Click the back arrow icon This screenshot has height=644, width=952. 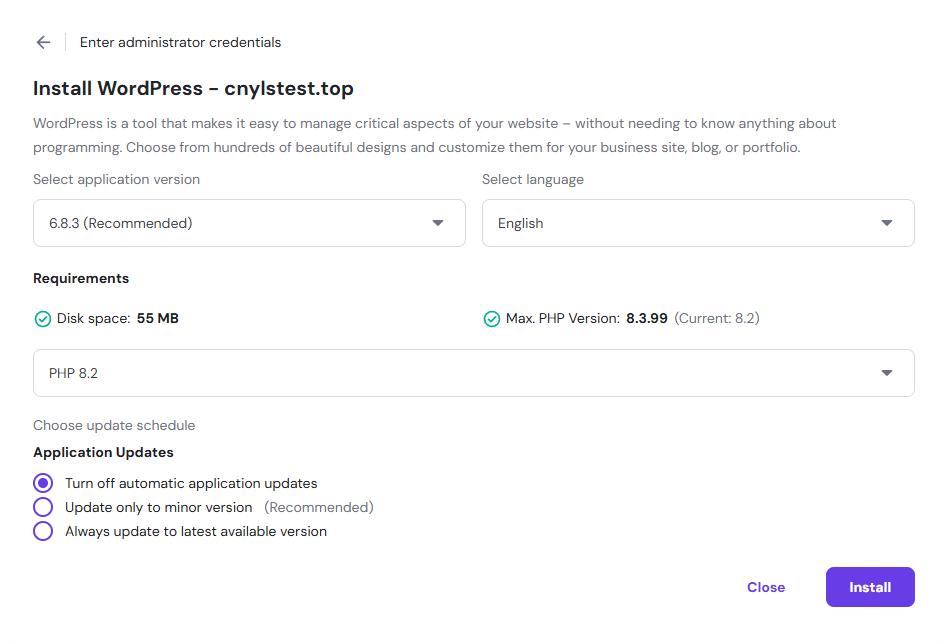point(43,42)
